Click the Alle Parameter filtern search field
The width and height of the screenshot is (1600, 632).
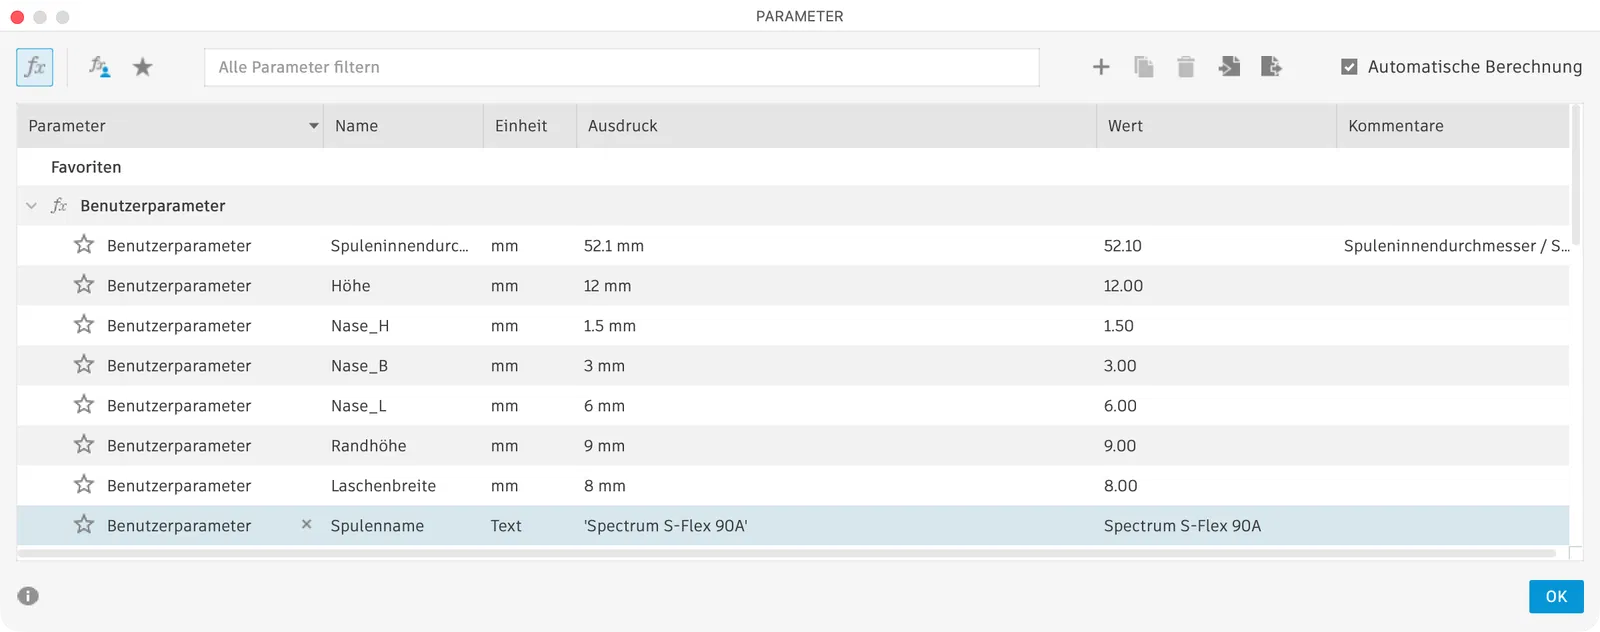click(621, 67)
